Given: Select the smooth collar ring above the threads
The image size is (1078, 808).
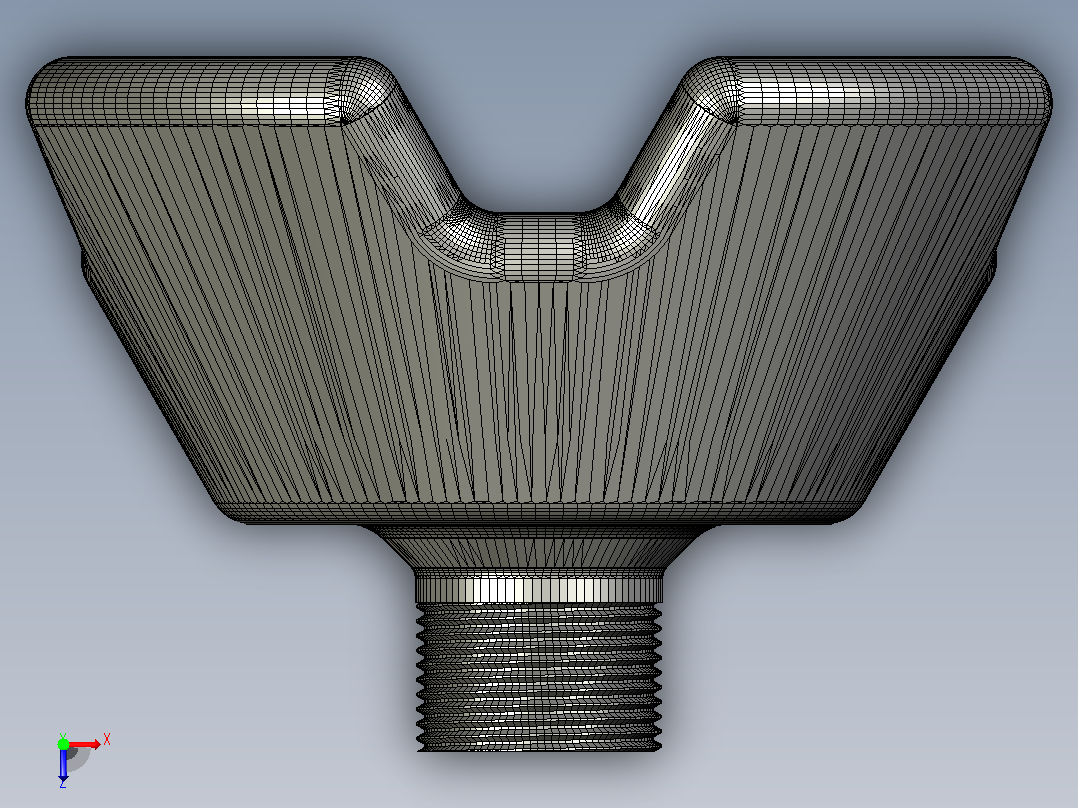Looking at the screenshot, I should pyautogui.click(x=539, y=589).
